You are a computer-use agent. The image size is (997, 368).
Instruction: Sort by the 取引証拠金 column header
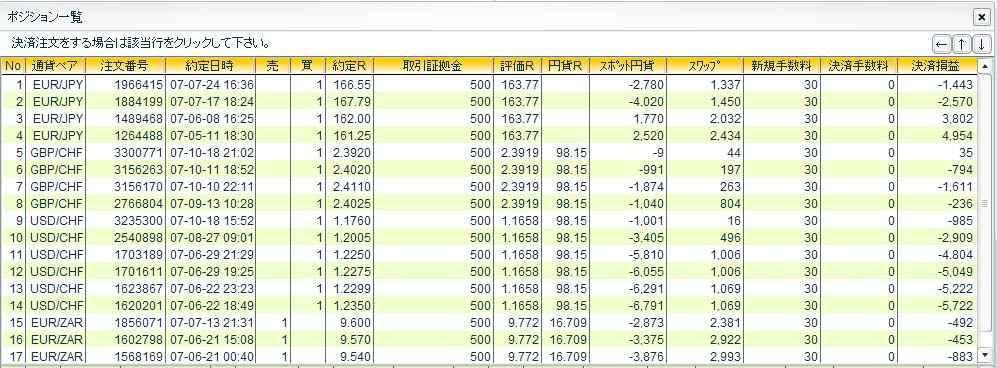click(x=433, y=65)
